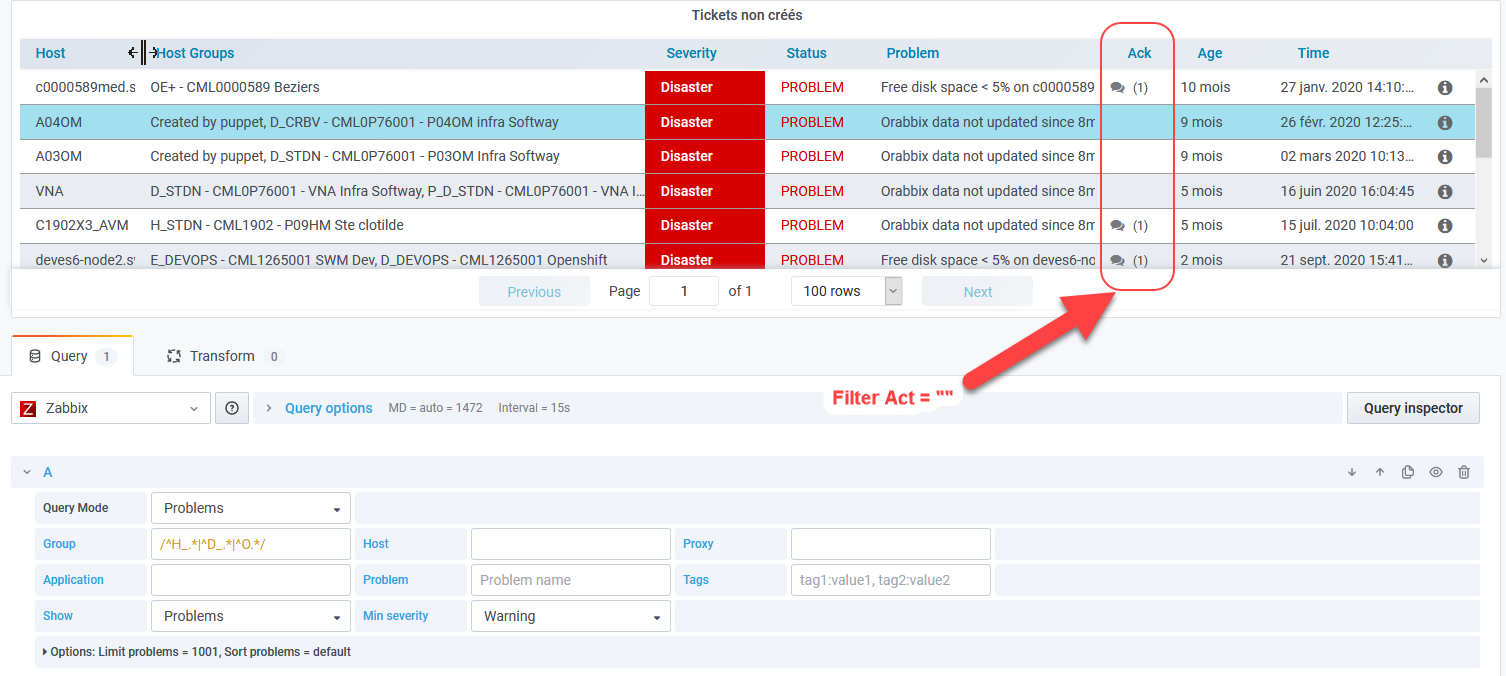Open the Zabbix datasource help icon
The width and height of the screenshot is (1506, 676).
231,407
